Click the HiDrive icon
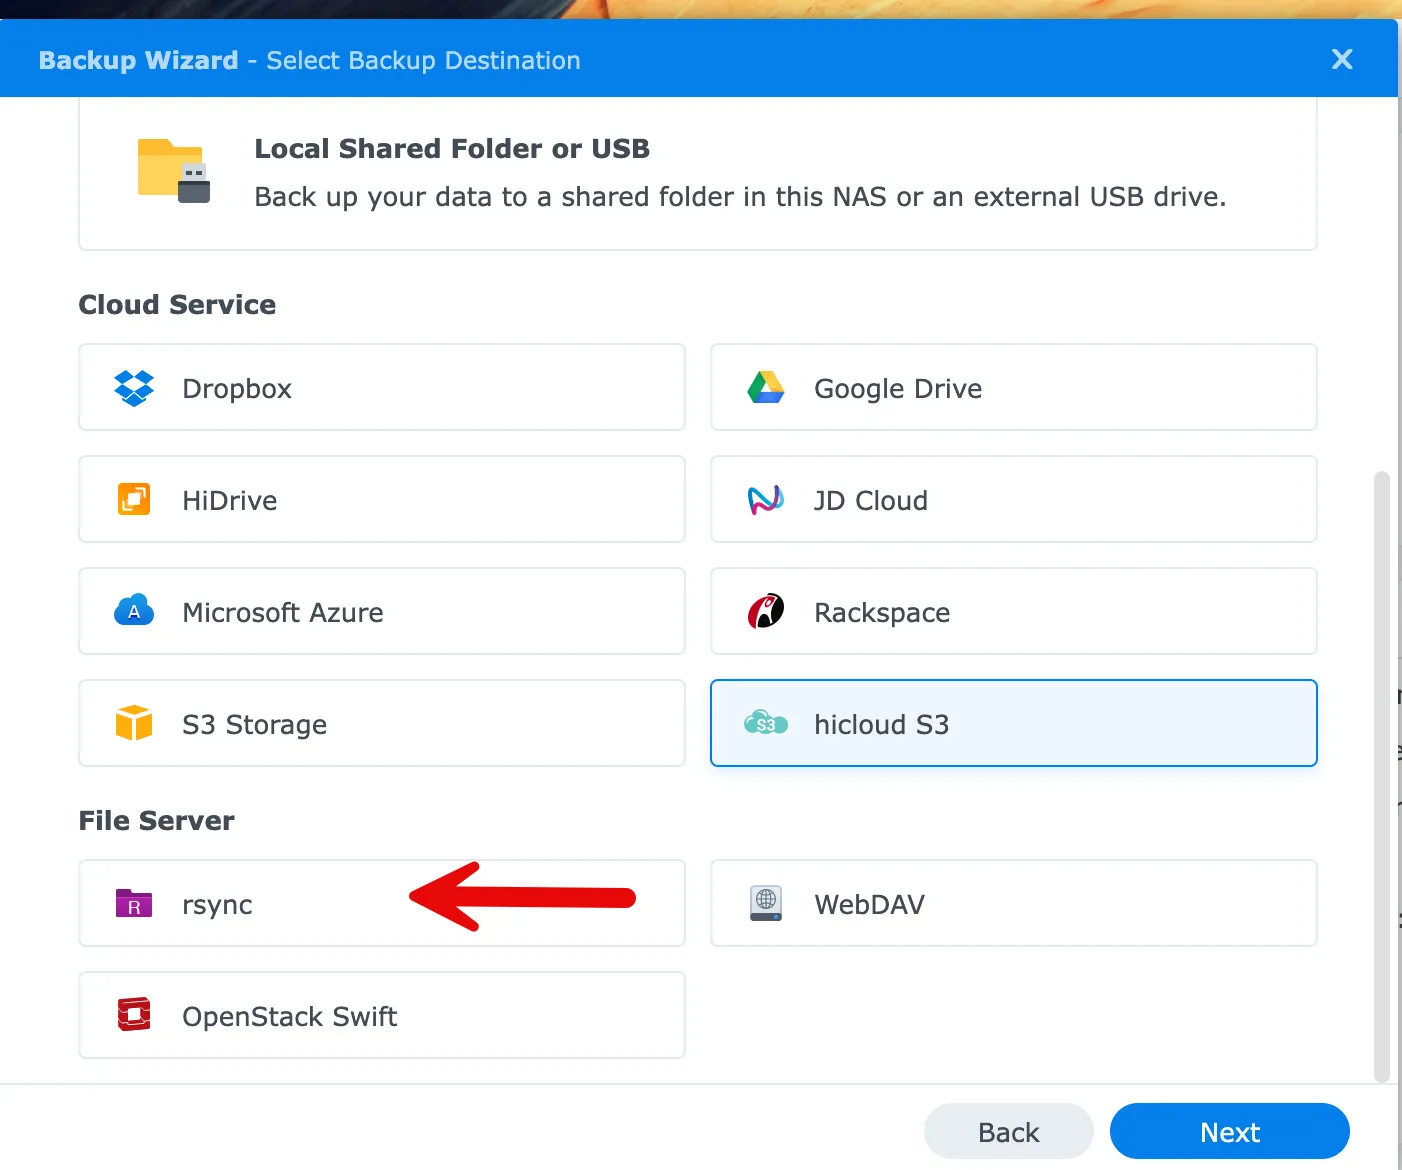The width and height of the screenshot is (1402, 1170). click(134, 500)
